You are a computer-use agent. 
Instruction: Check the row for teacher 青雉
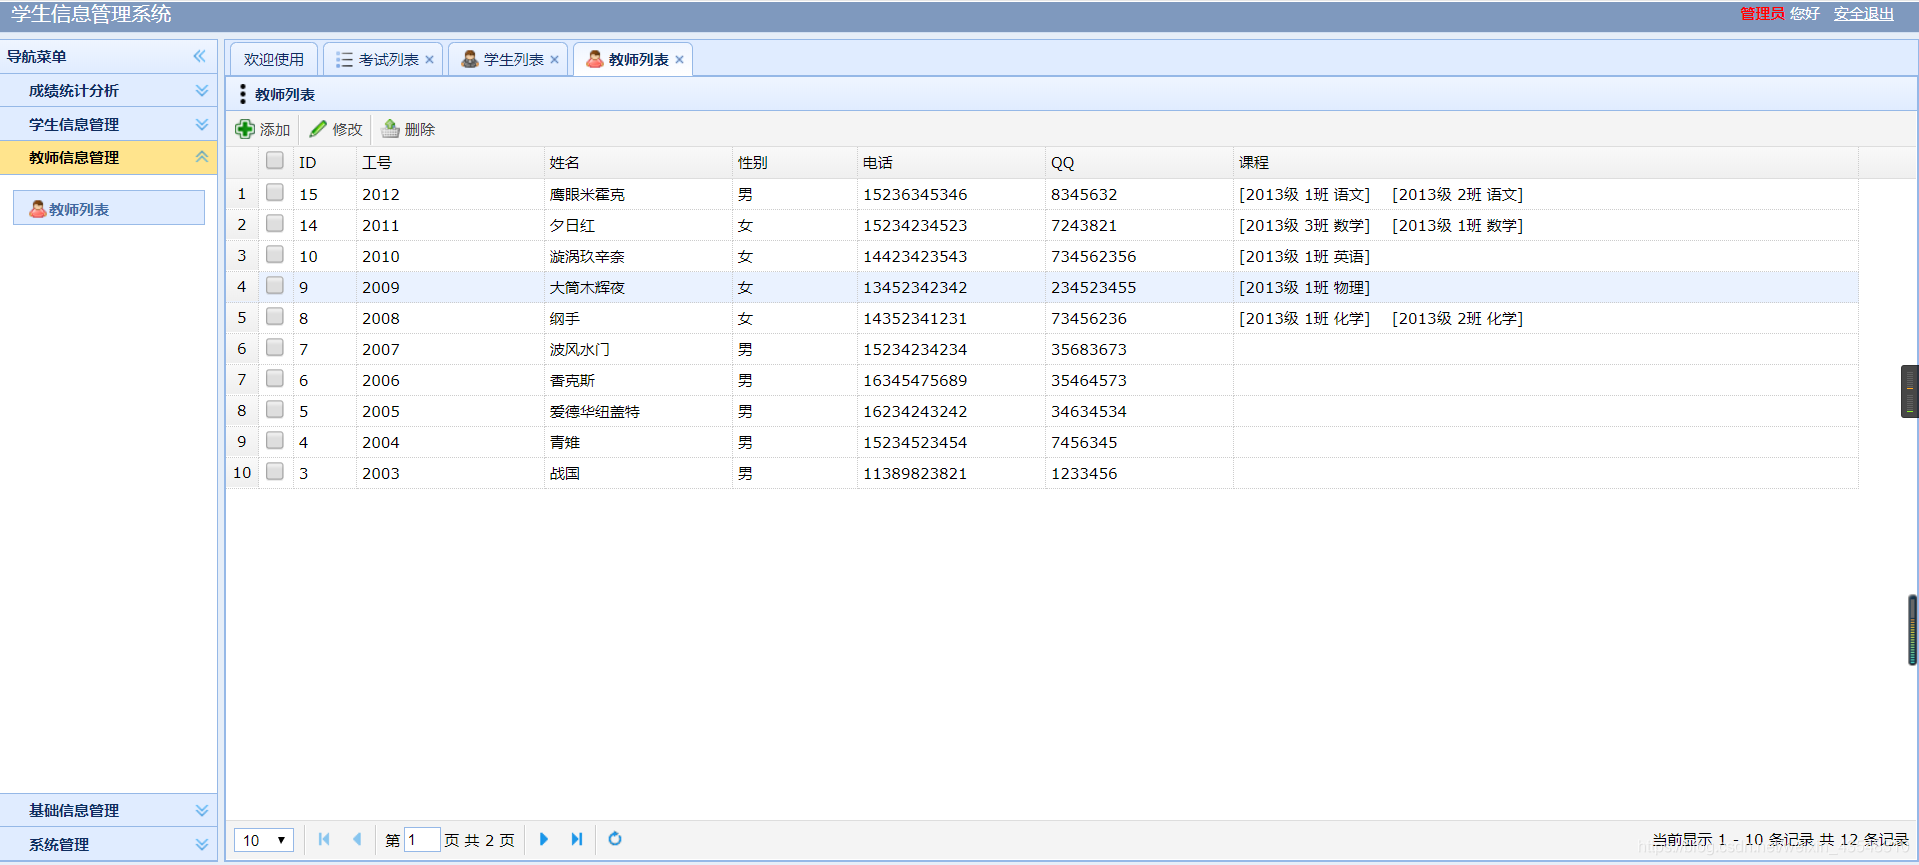[275, 441]
